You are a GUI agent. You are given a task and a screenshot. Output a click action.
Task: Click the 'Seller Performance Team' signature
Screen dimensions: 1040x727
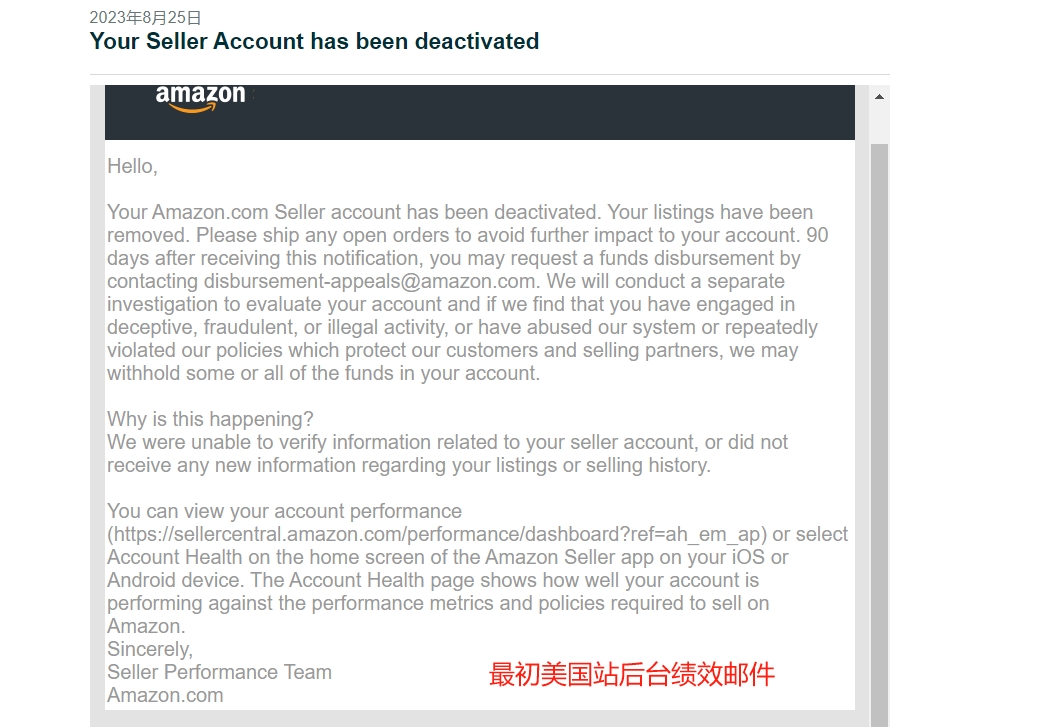(x=220, y=672)
